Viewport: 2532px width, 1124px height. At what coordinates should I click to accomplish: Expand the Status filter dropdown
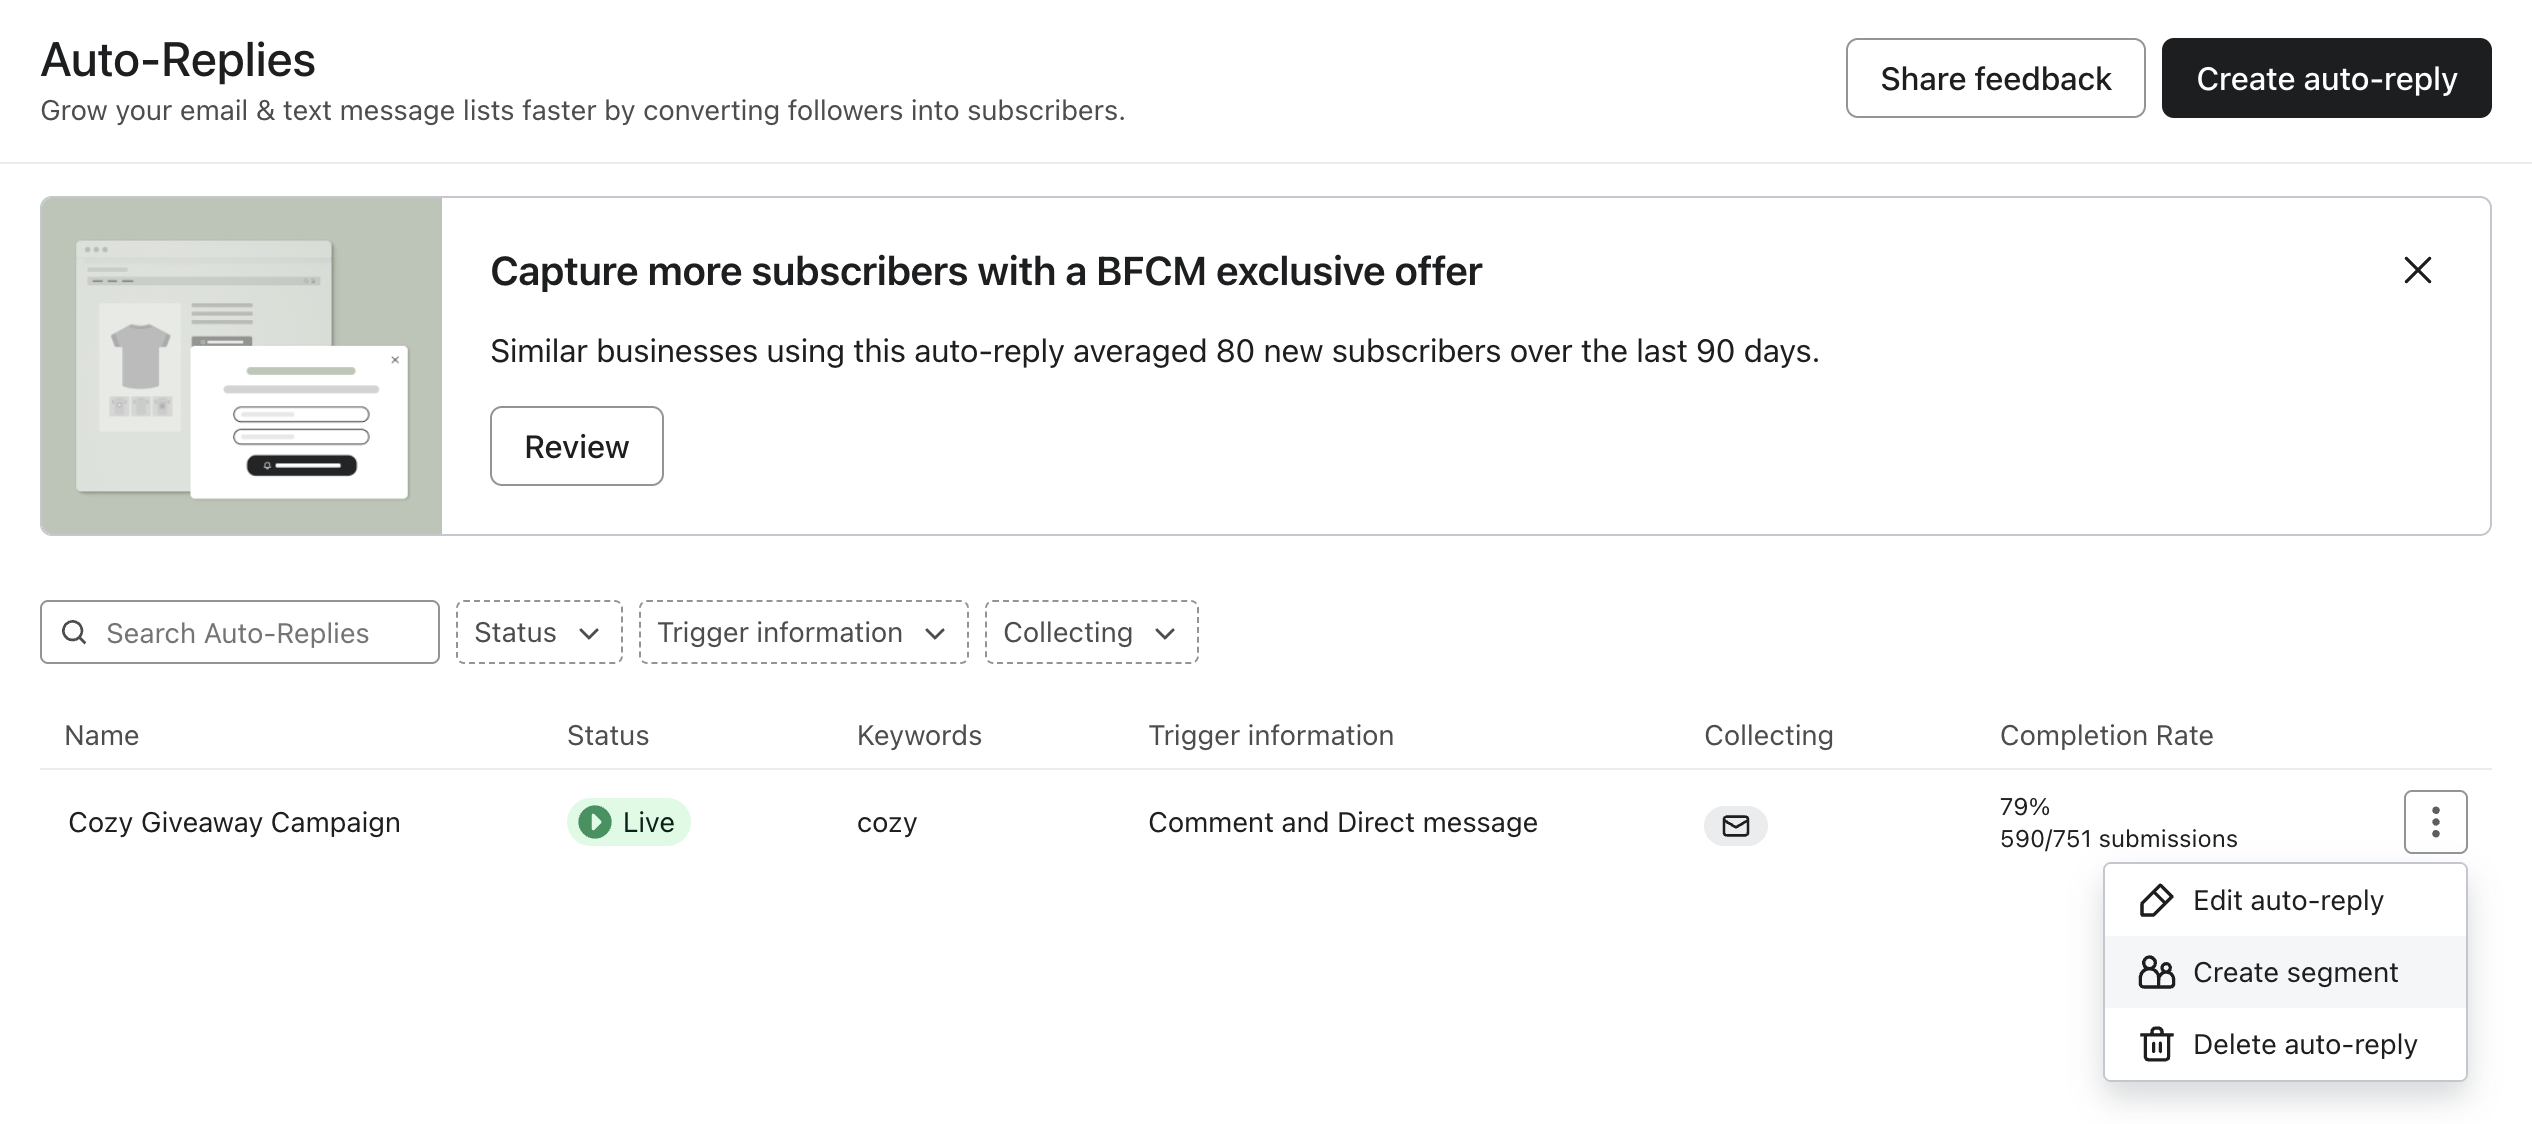pos(539,632)
